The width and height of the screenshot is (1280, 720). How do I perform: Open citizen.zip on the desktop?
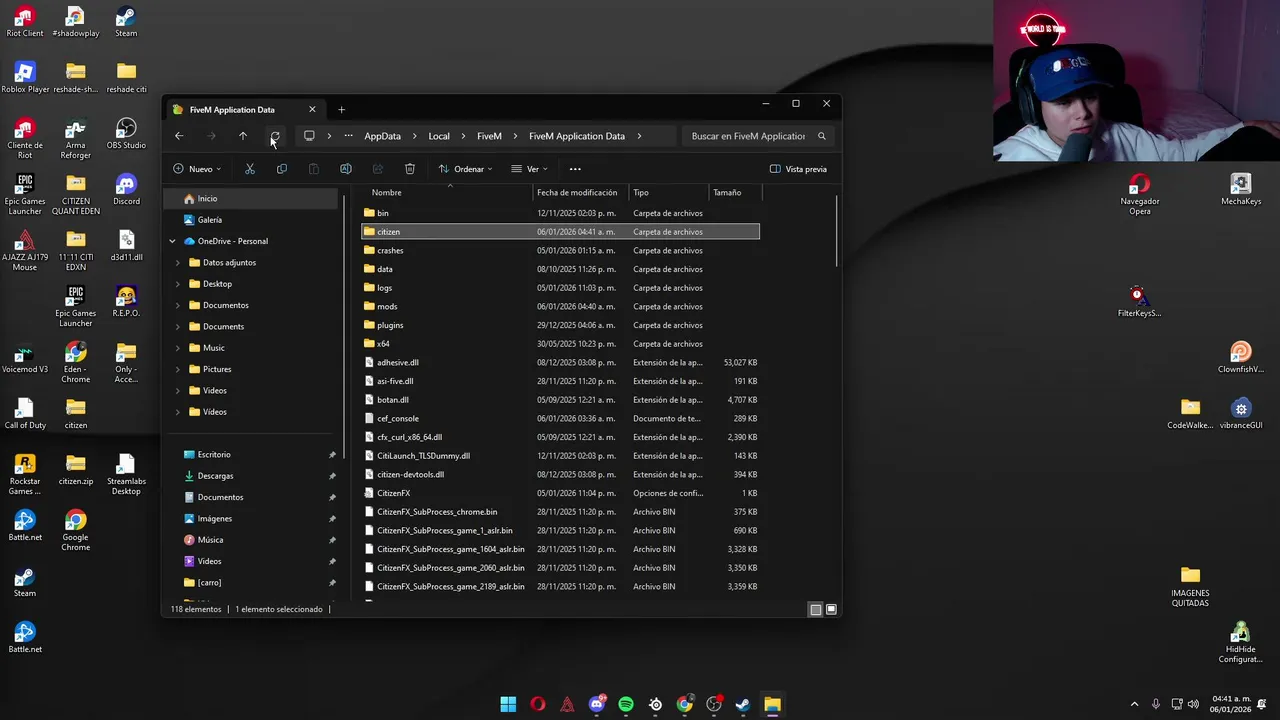[x=76, y=470]
